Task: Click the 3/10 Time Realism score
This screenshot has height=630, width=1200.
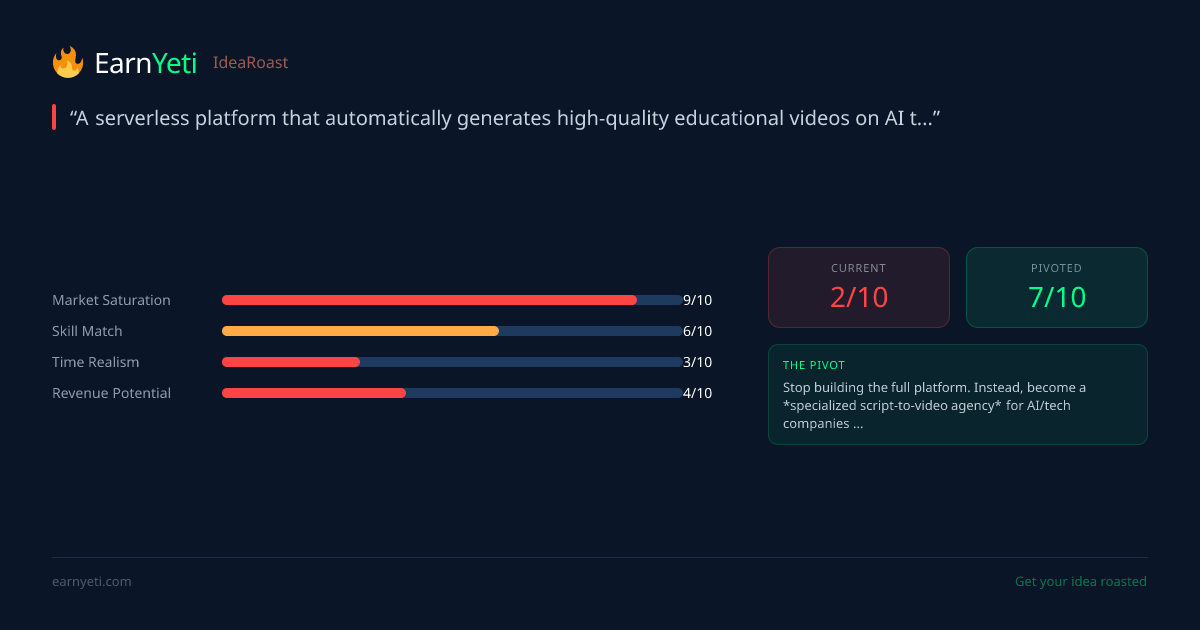Action: (697, 362)
